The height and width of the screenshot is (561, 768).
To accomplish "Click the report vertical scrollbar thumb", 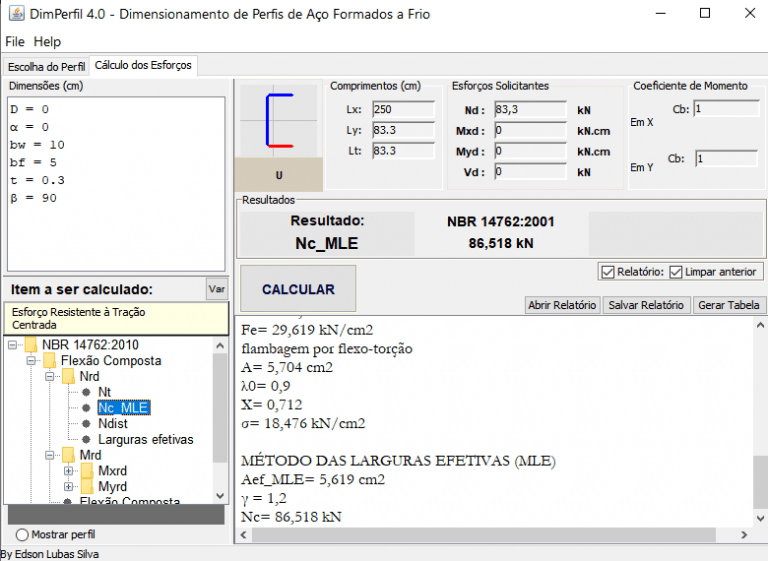I will click(760, 483).
